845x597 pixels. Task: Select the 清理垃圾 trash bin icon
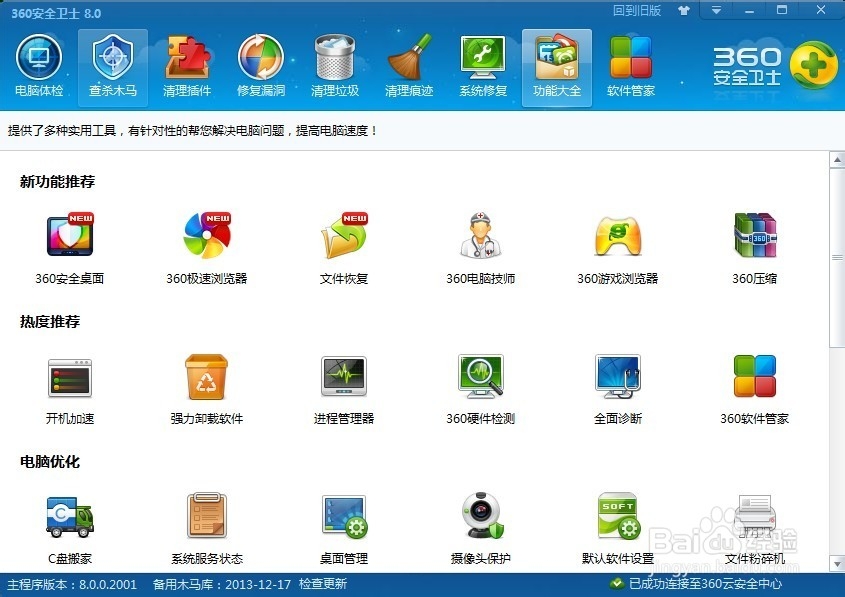pos(335,63)
